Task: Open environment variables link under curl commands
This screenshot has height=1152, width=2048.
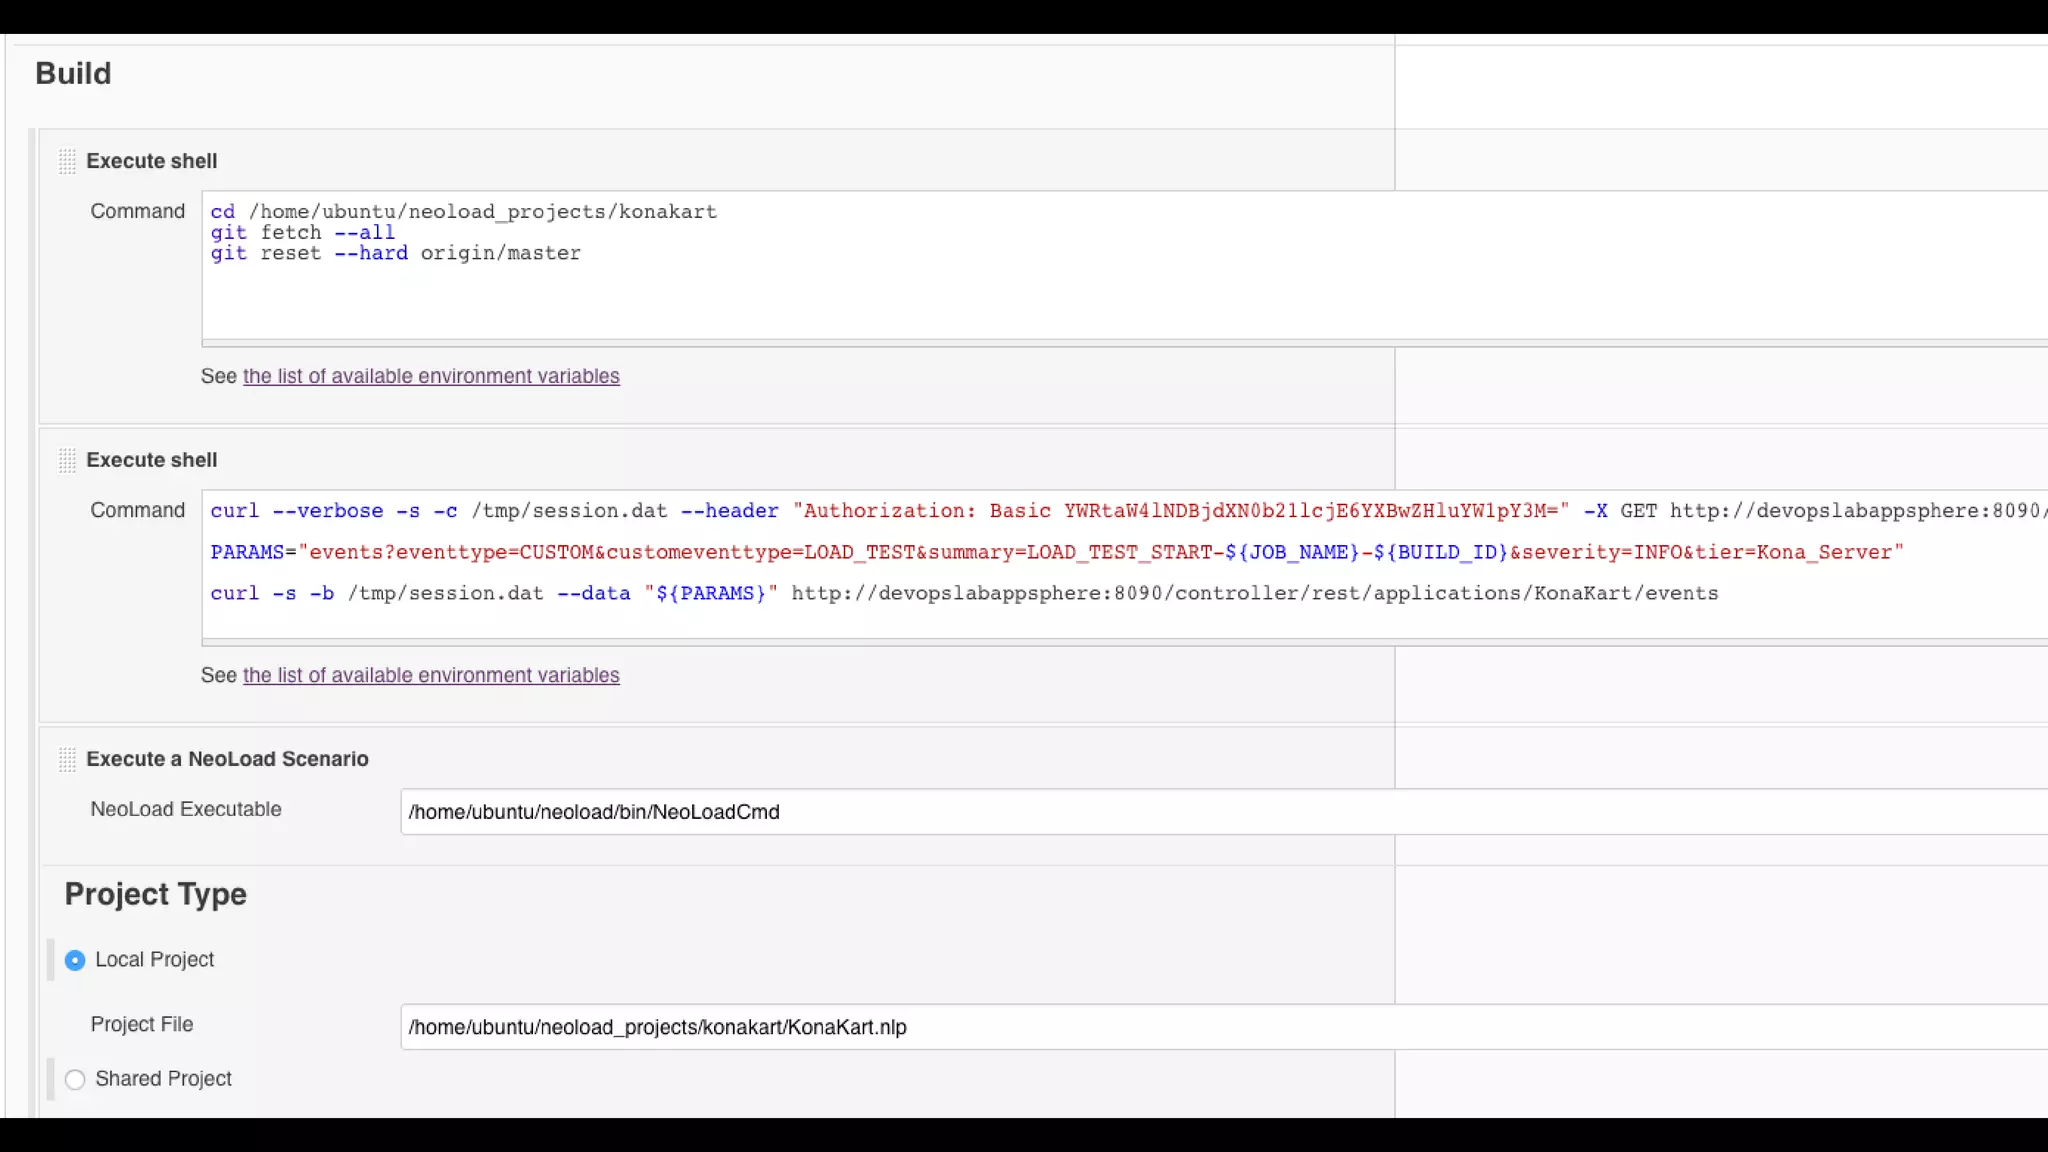Action: coord(431,675)
